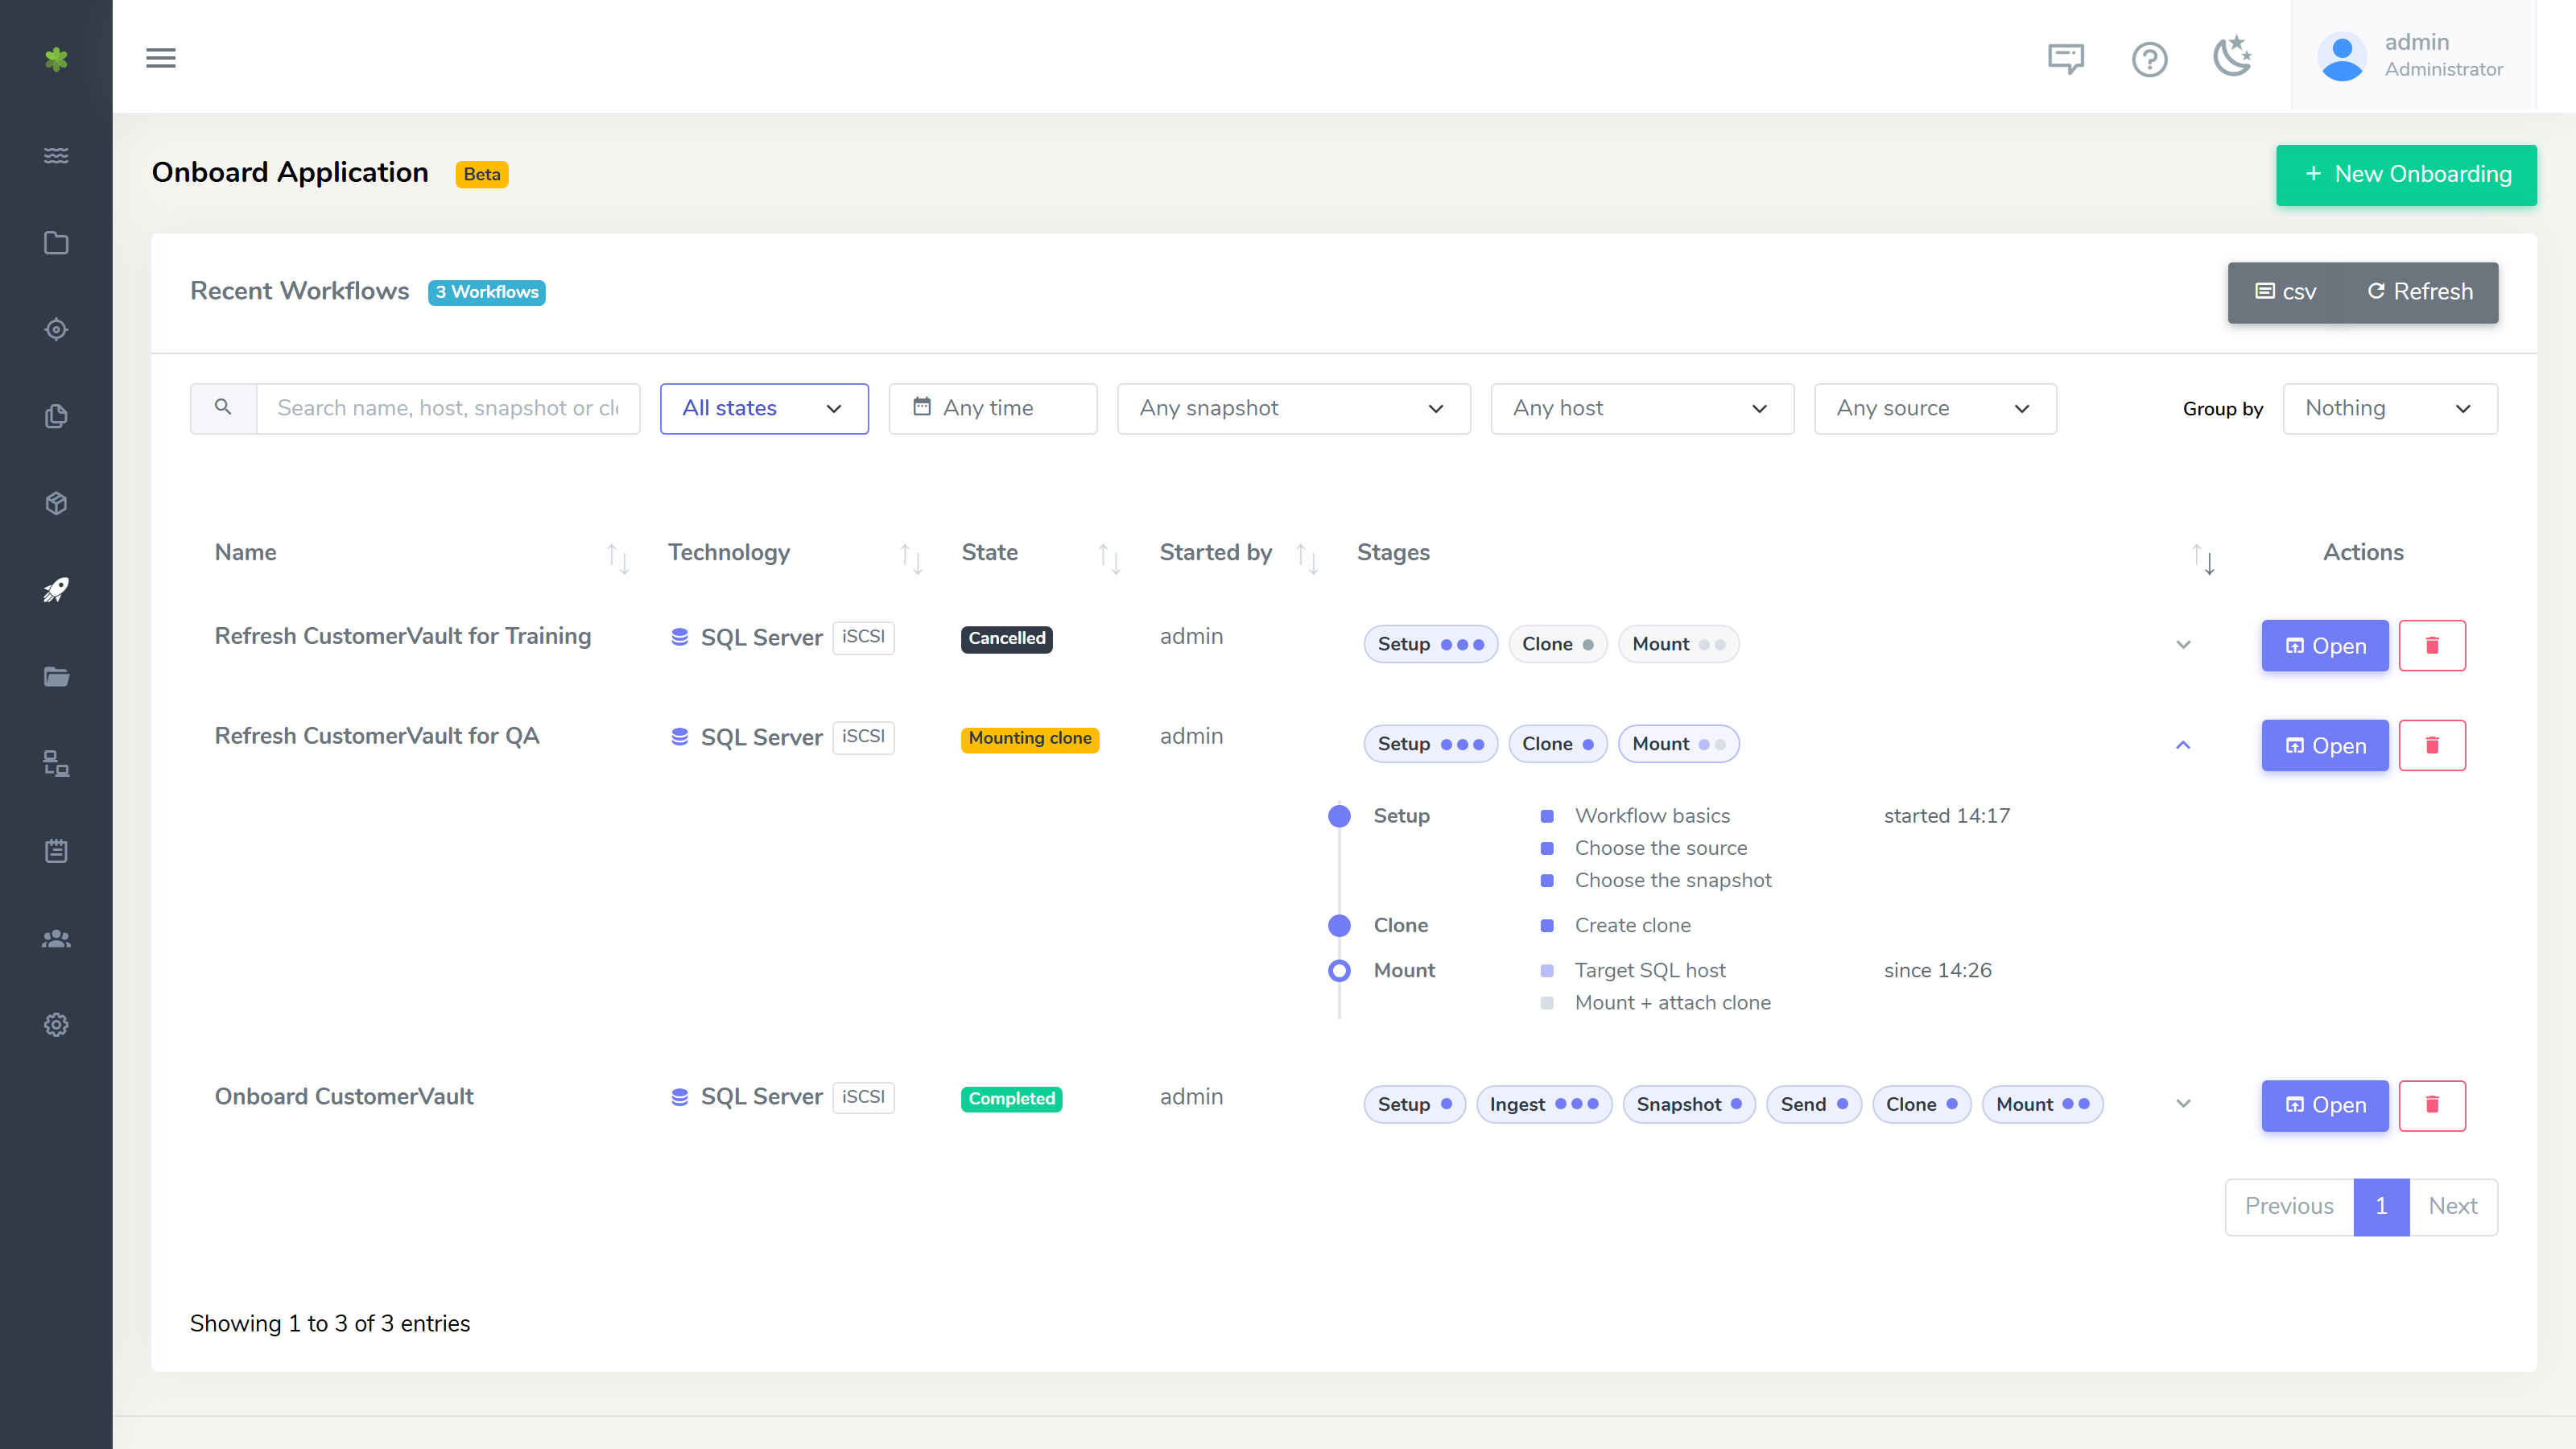Toggle dark mode moon icon

coord(2232,56)
